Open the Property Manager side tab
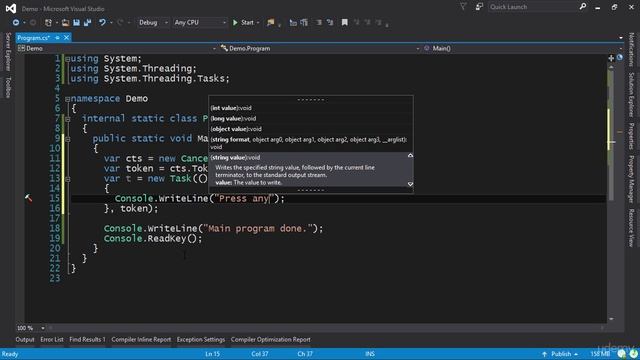Viewport: 640px width, 360px height. [631, 178]
